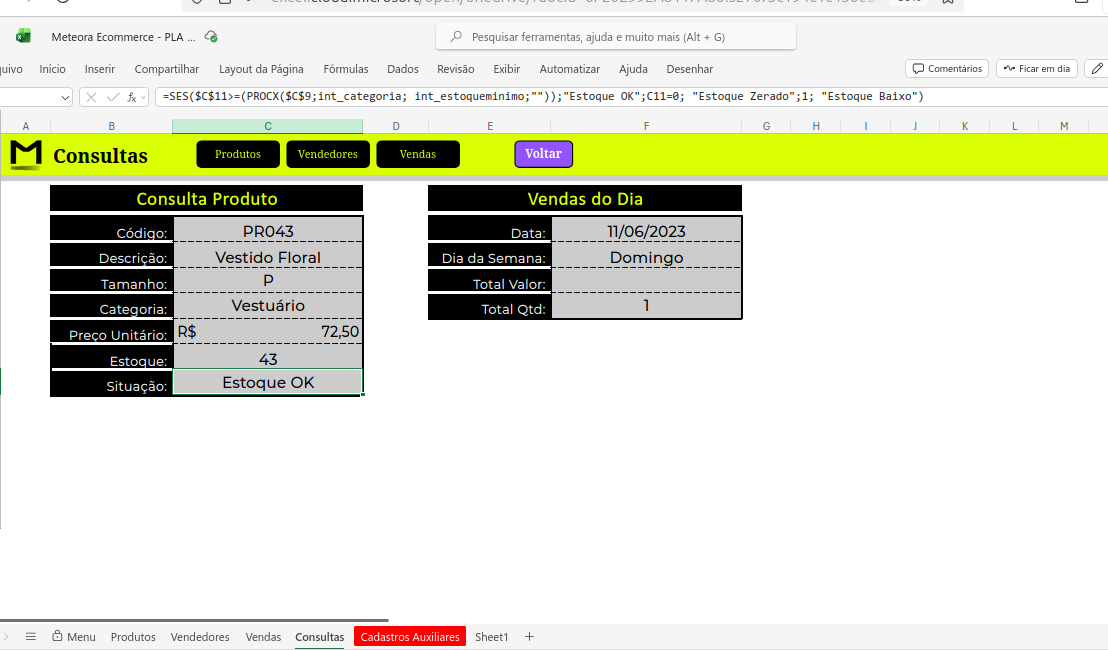Open the Inserir ribbon tab
The image size is (1108, 650).
pyautogui.click(x=100, y=69)
